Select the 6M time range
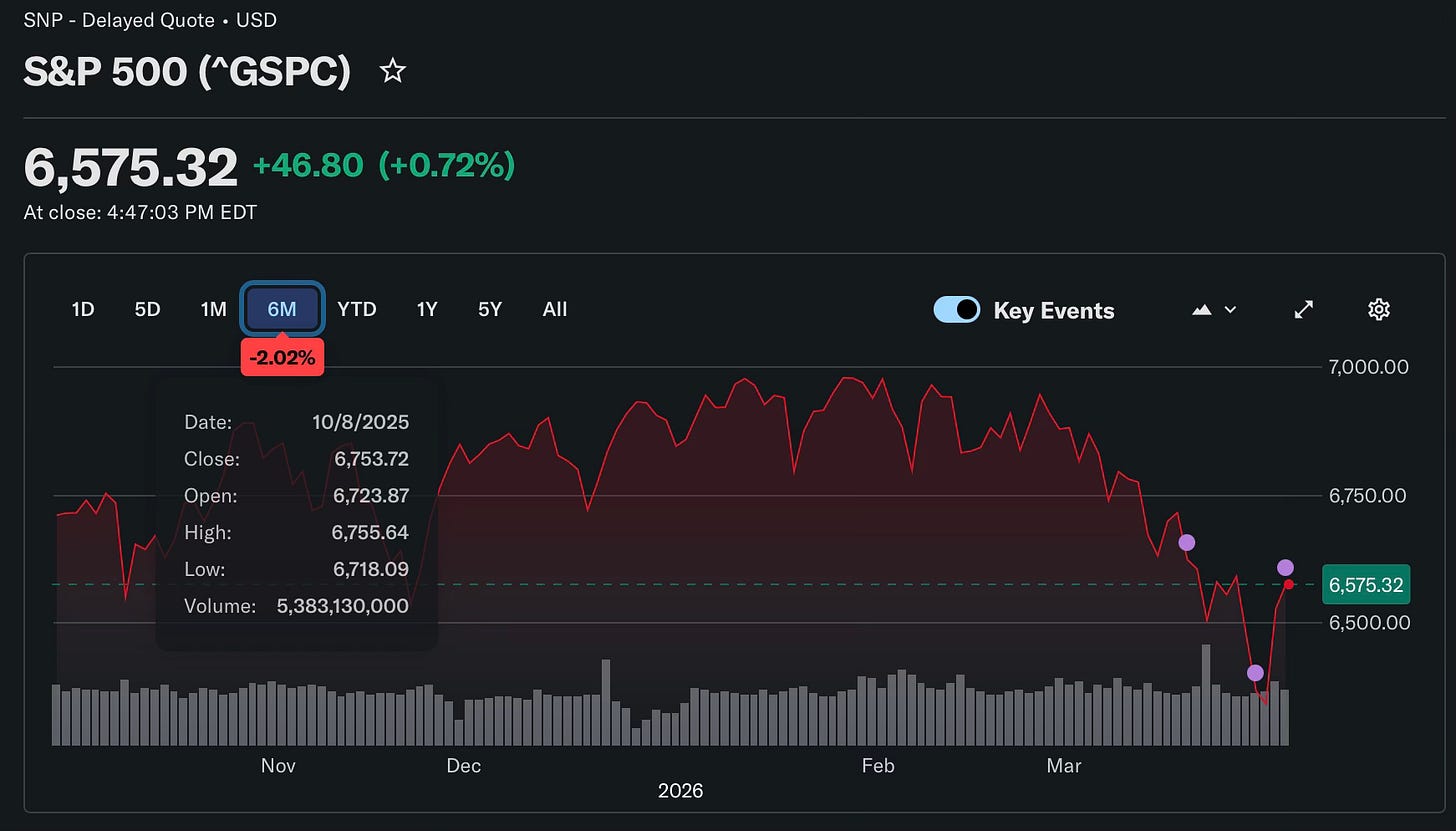This screenshot has height=831, width=1456. pos(282,309)
